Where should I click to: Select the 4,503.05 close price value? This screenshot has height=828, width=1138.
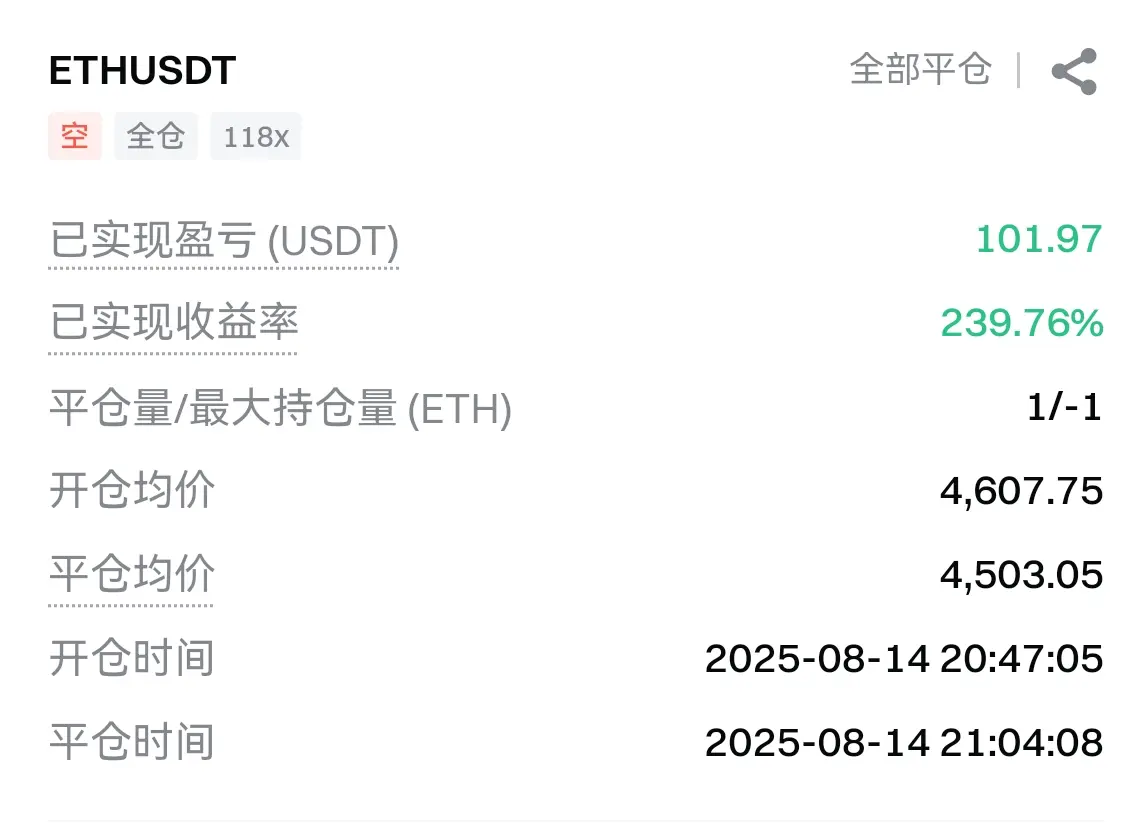point(1021,575)
